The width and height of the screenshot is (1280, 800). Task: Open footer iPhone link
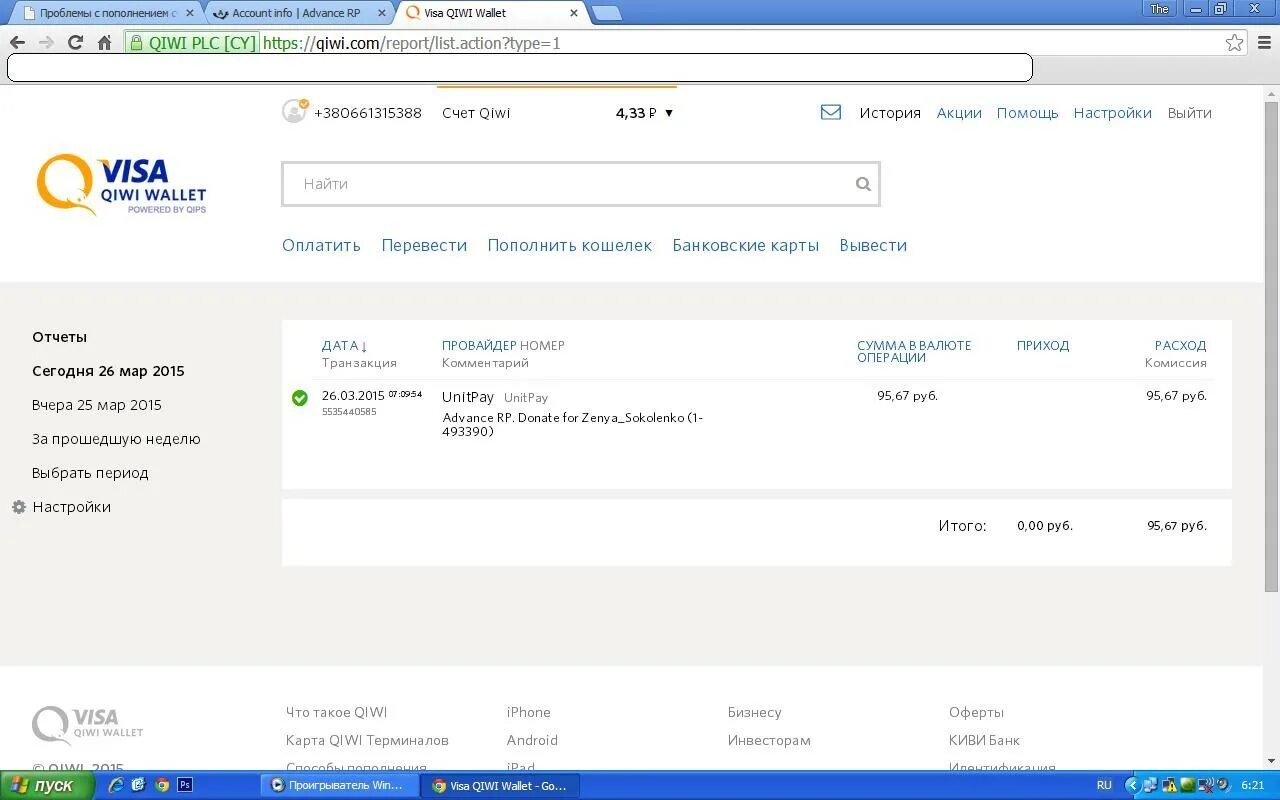(x=529, y=712)
